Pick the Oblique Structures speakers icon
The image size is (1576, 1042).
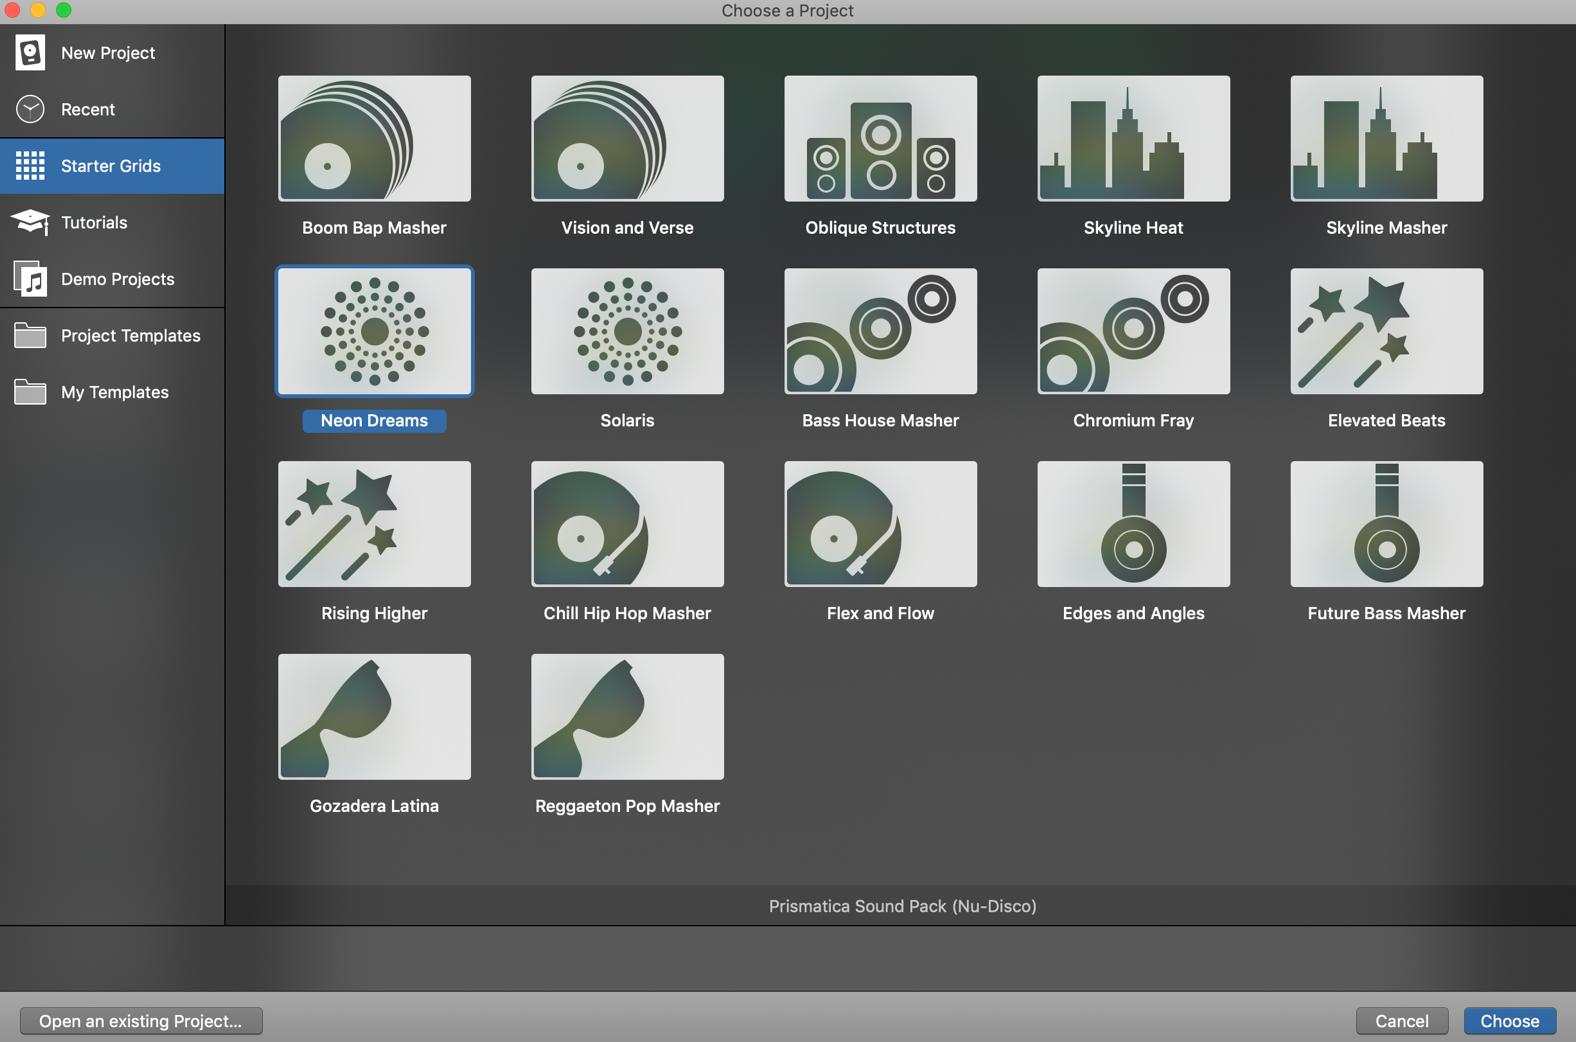click(x=880, y=139)
